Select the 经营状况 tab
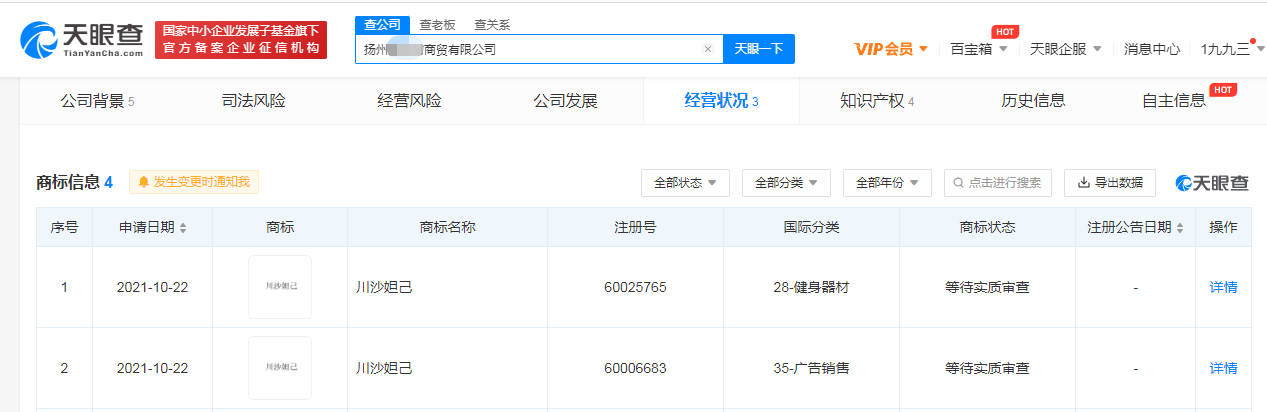The width and height of the screenshot is (1267, 412). tap(721, 101)
